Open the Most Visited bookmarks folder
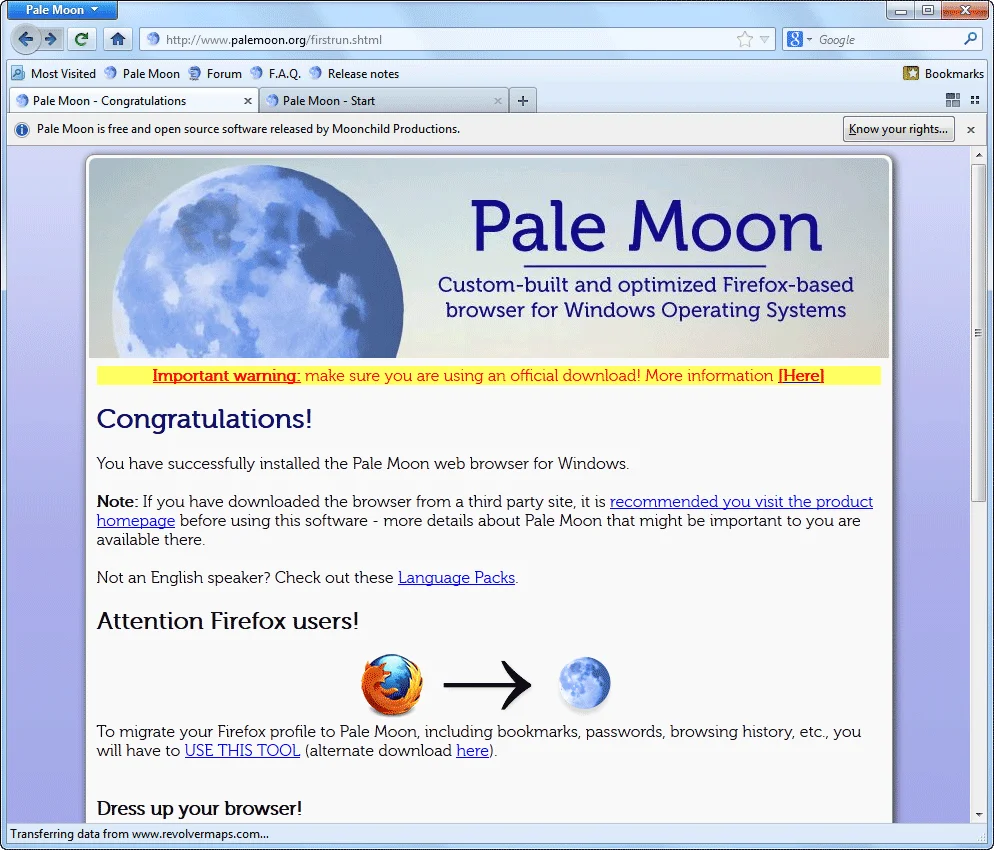This screenshot has width=994, height=850. (54, 74)
